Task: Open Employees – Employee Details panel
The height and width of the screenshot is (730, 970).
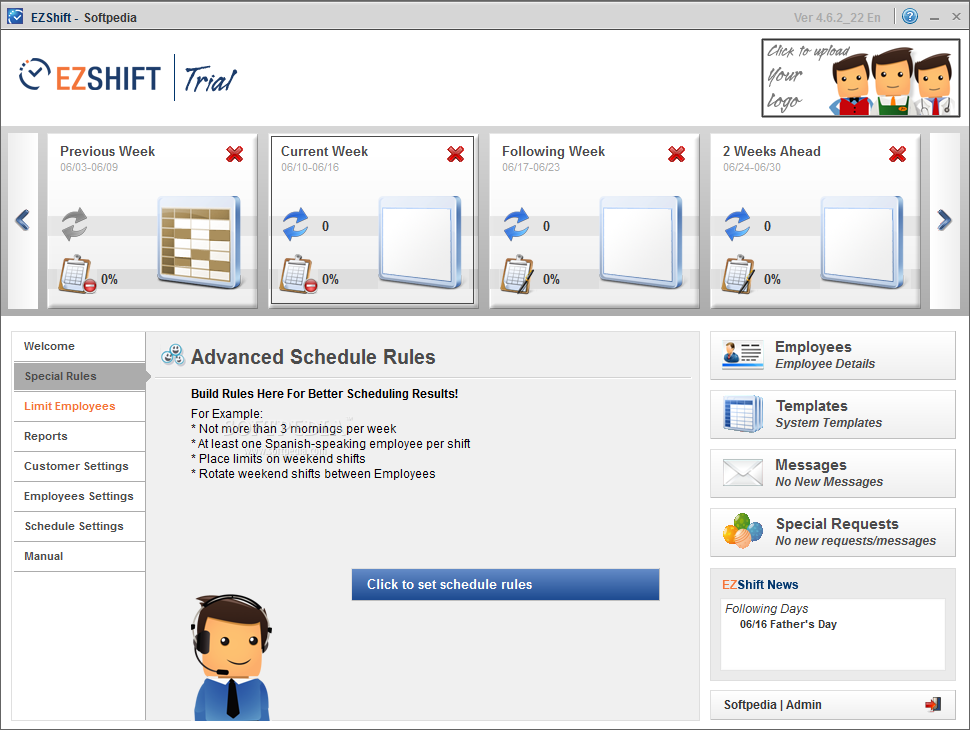Action: (x=833, y=355)
